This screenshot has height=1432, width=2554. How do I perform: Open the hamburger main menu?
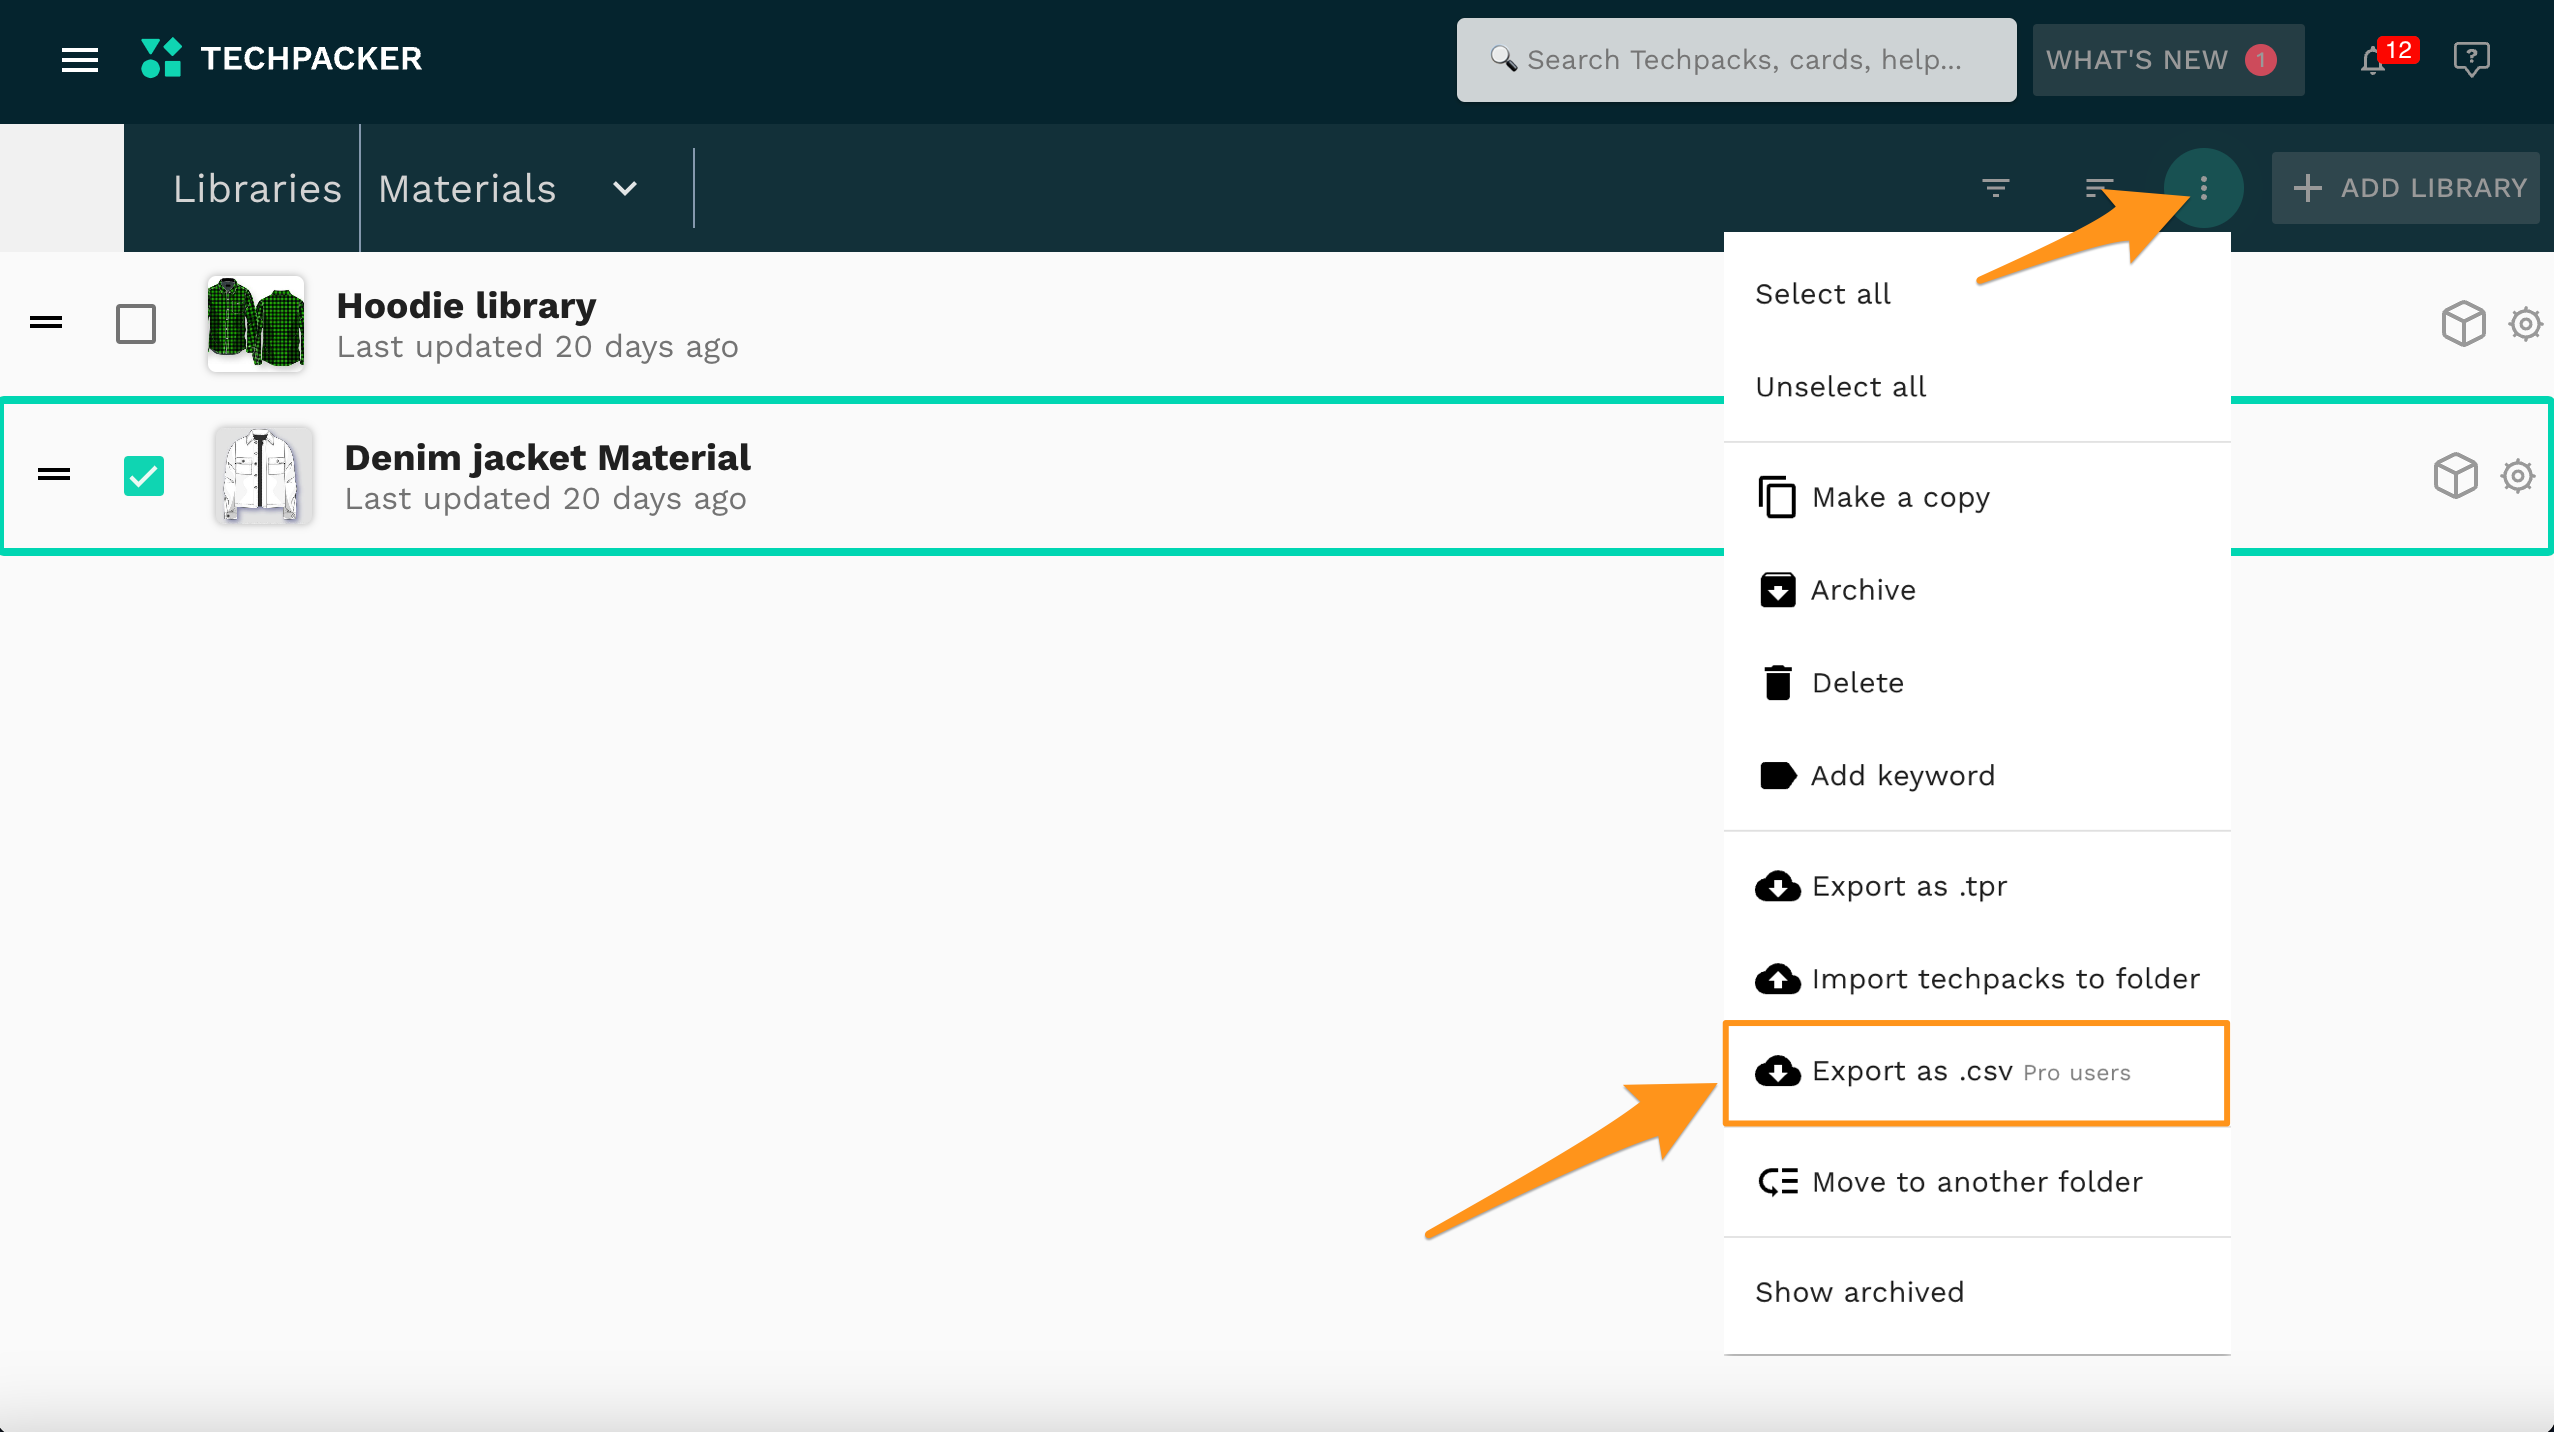point(80,60)
